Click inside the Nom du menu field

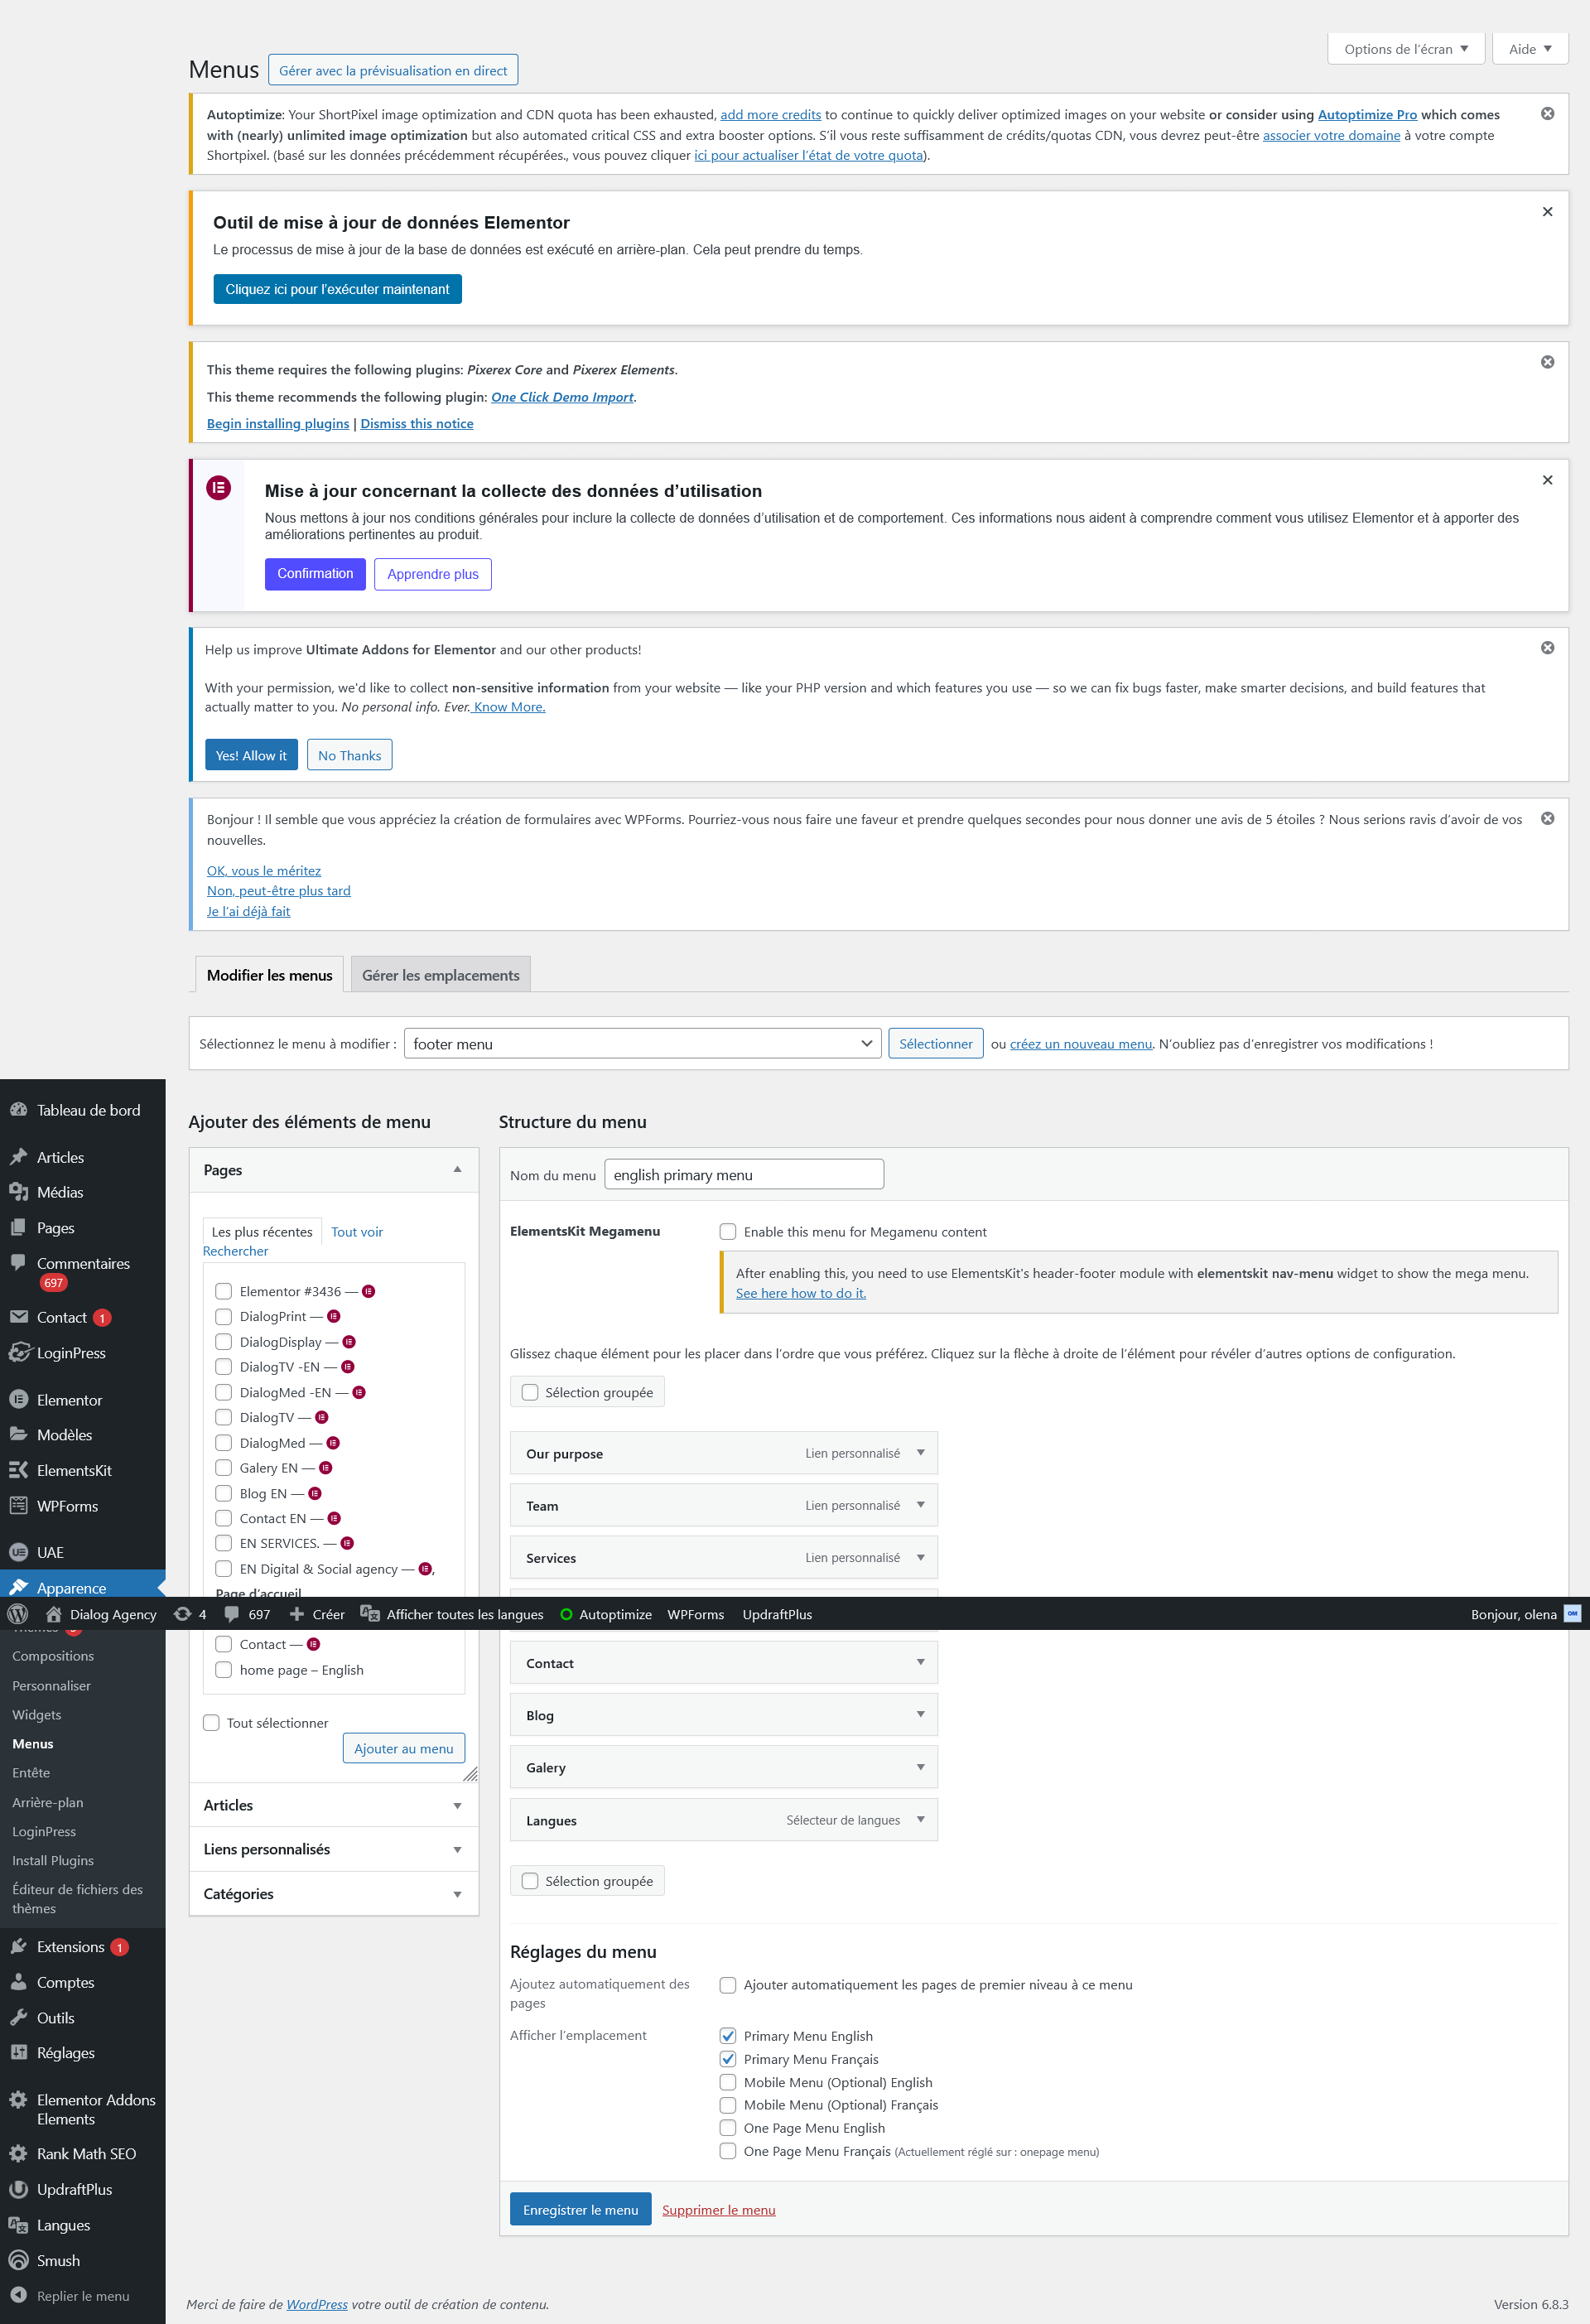coord(744,1174)
